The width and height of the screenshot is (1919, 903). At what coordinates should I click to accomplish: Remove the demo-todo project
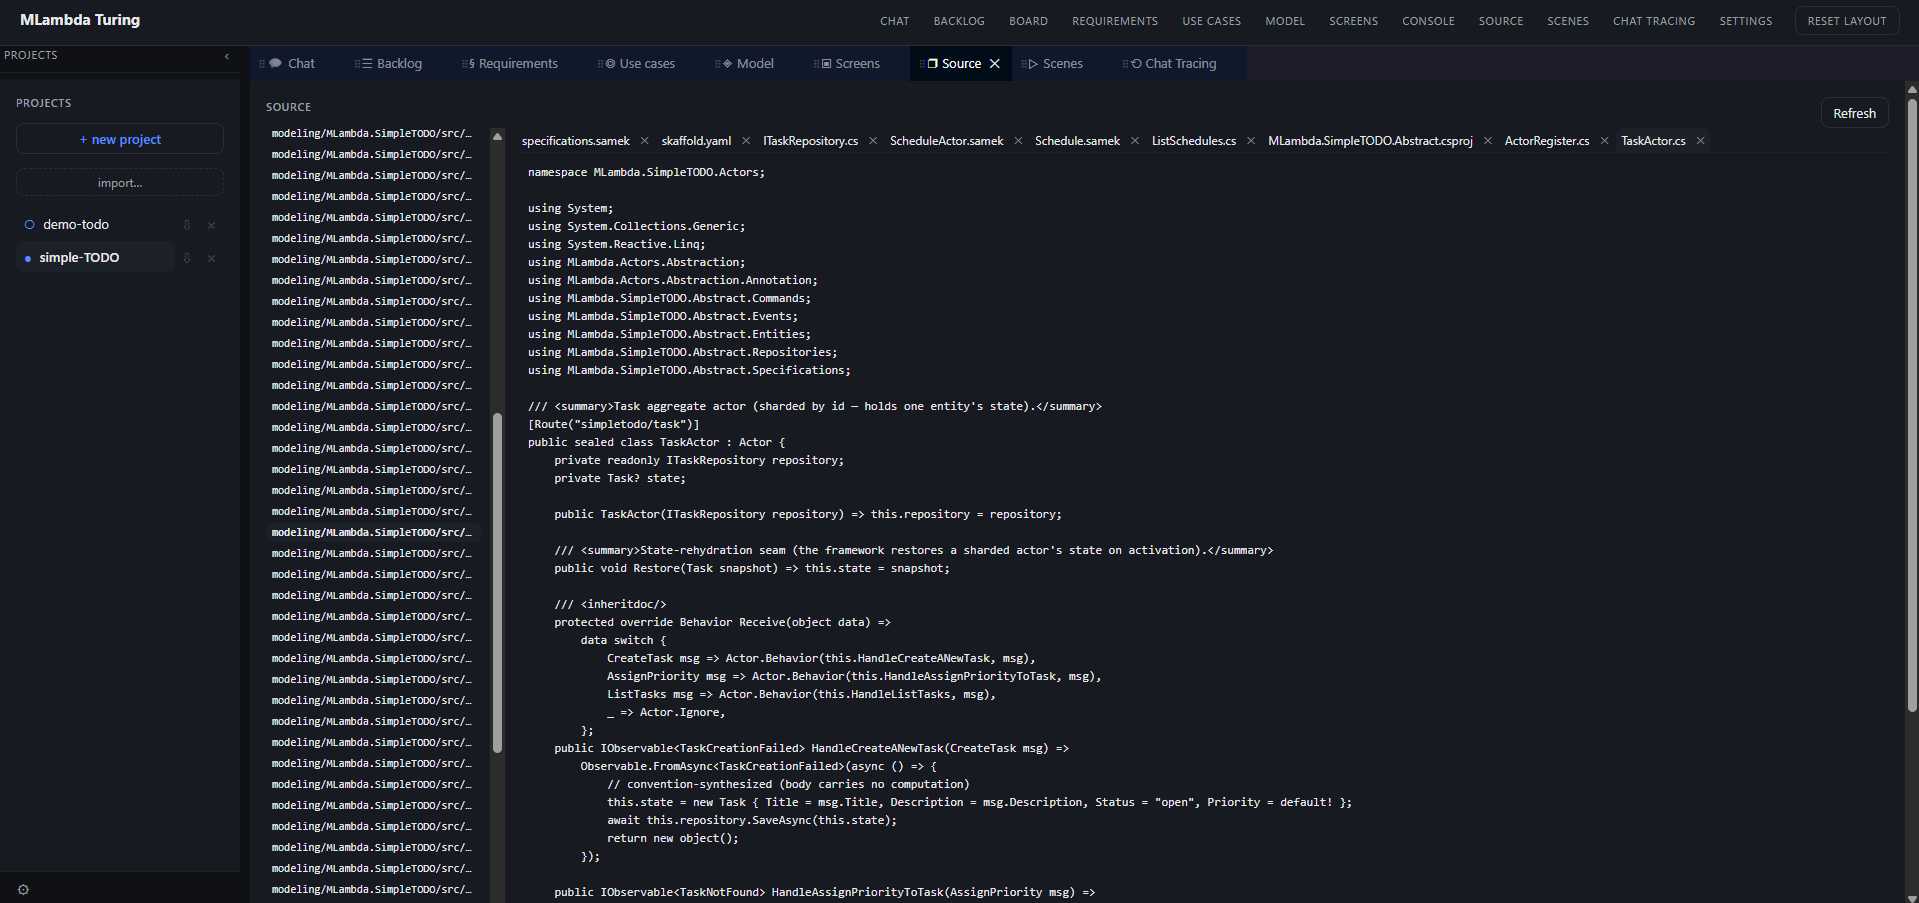tap(211, 225)
